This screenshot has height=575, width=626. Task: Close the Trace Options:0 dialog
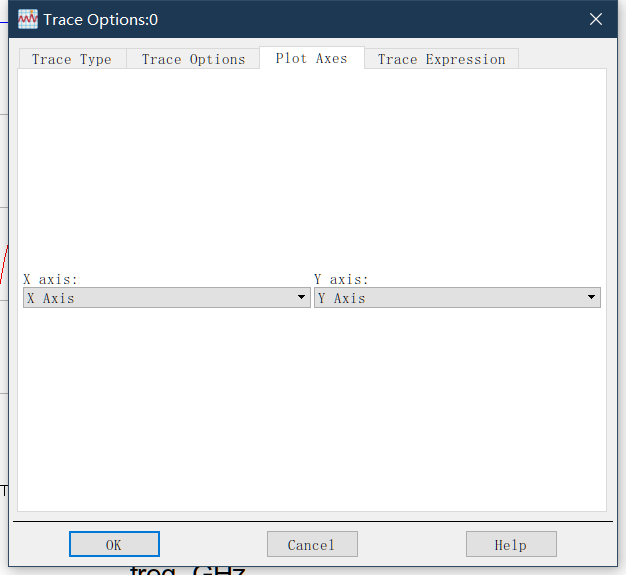(596, 19)
